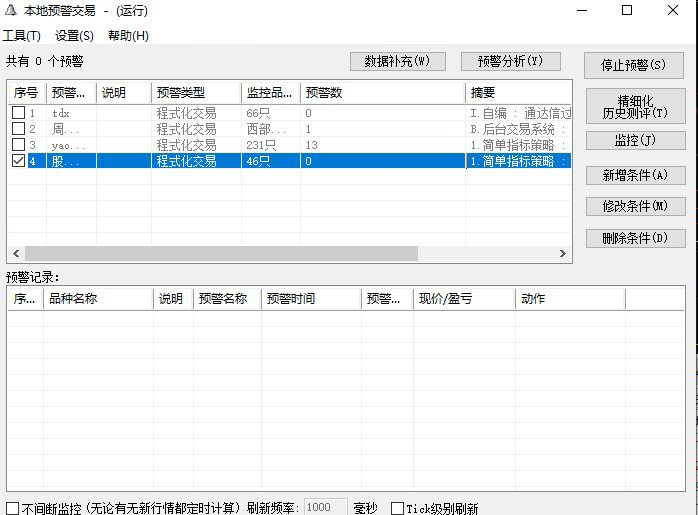Sort by the 序号 column header
698x515 pixels.
click(x=27, y=93)
